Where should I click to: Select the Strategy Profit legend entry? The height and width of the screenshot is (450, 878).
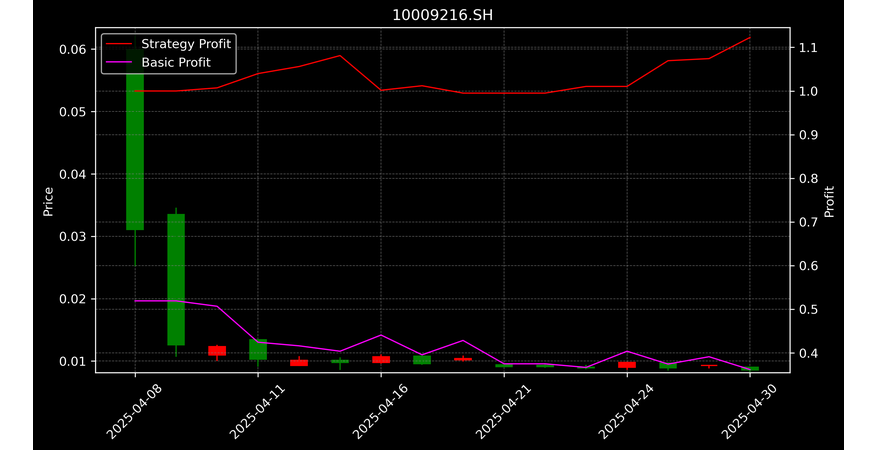point(168,44)
